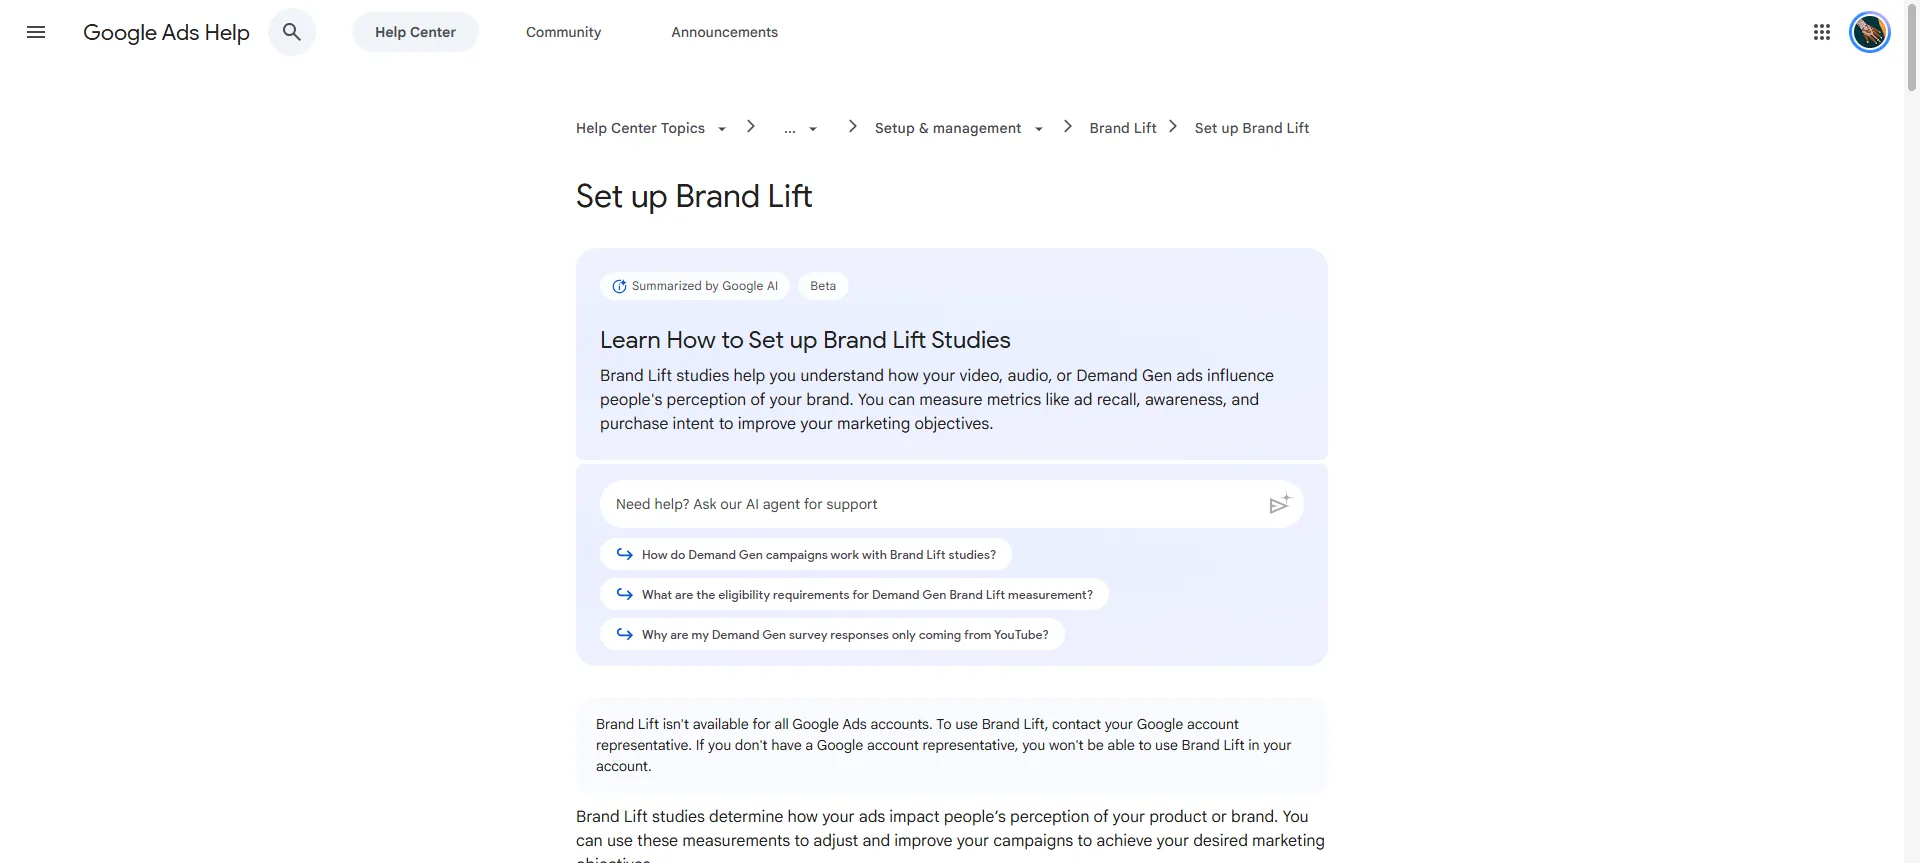Image resolution: width=1920 pixels, height=863 pixels.
Task: Open the Google apps grid
Action: tap(1822, 32)
